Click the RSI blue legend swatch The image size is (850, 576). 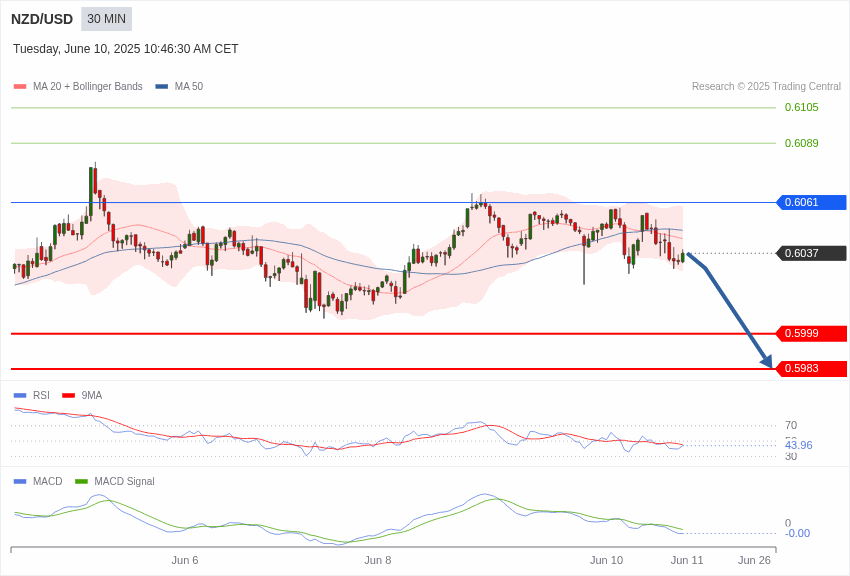(x=20, y=396)
